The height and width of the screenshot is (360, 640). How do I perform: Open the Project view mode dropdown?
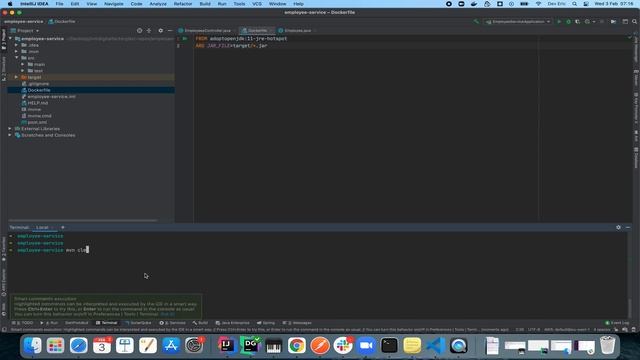[25, 31]
